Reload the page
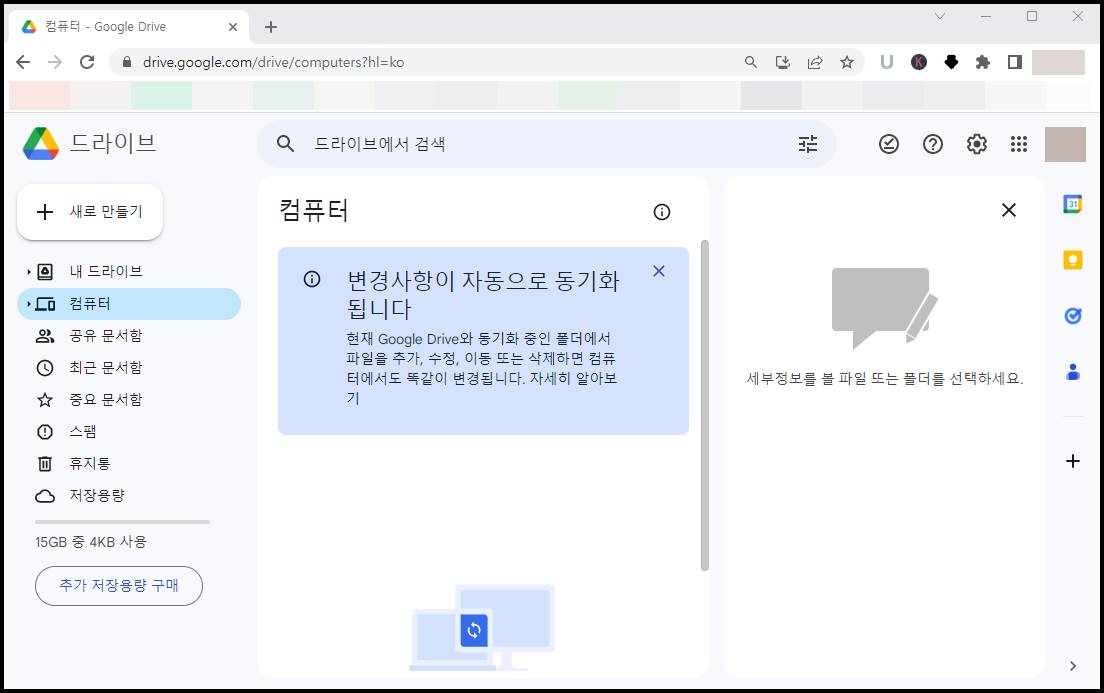 (x=87, y=62)
